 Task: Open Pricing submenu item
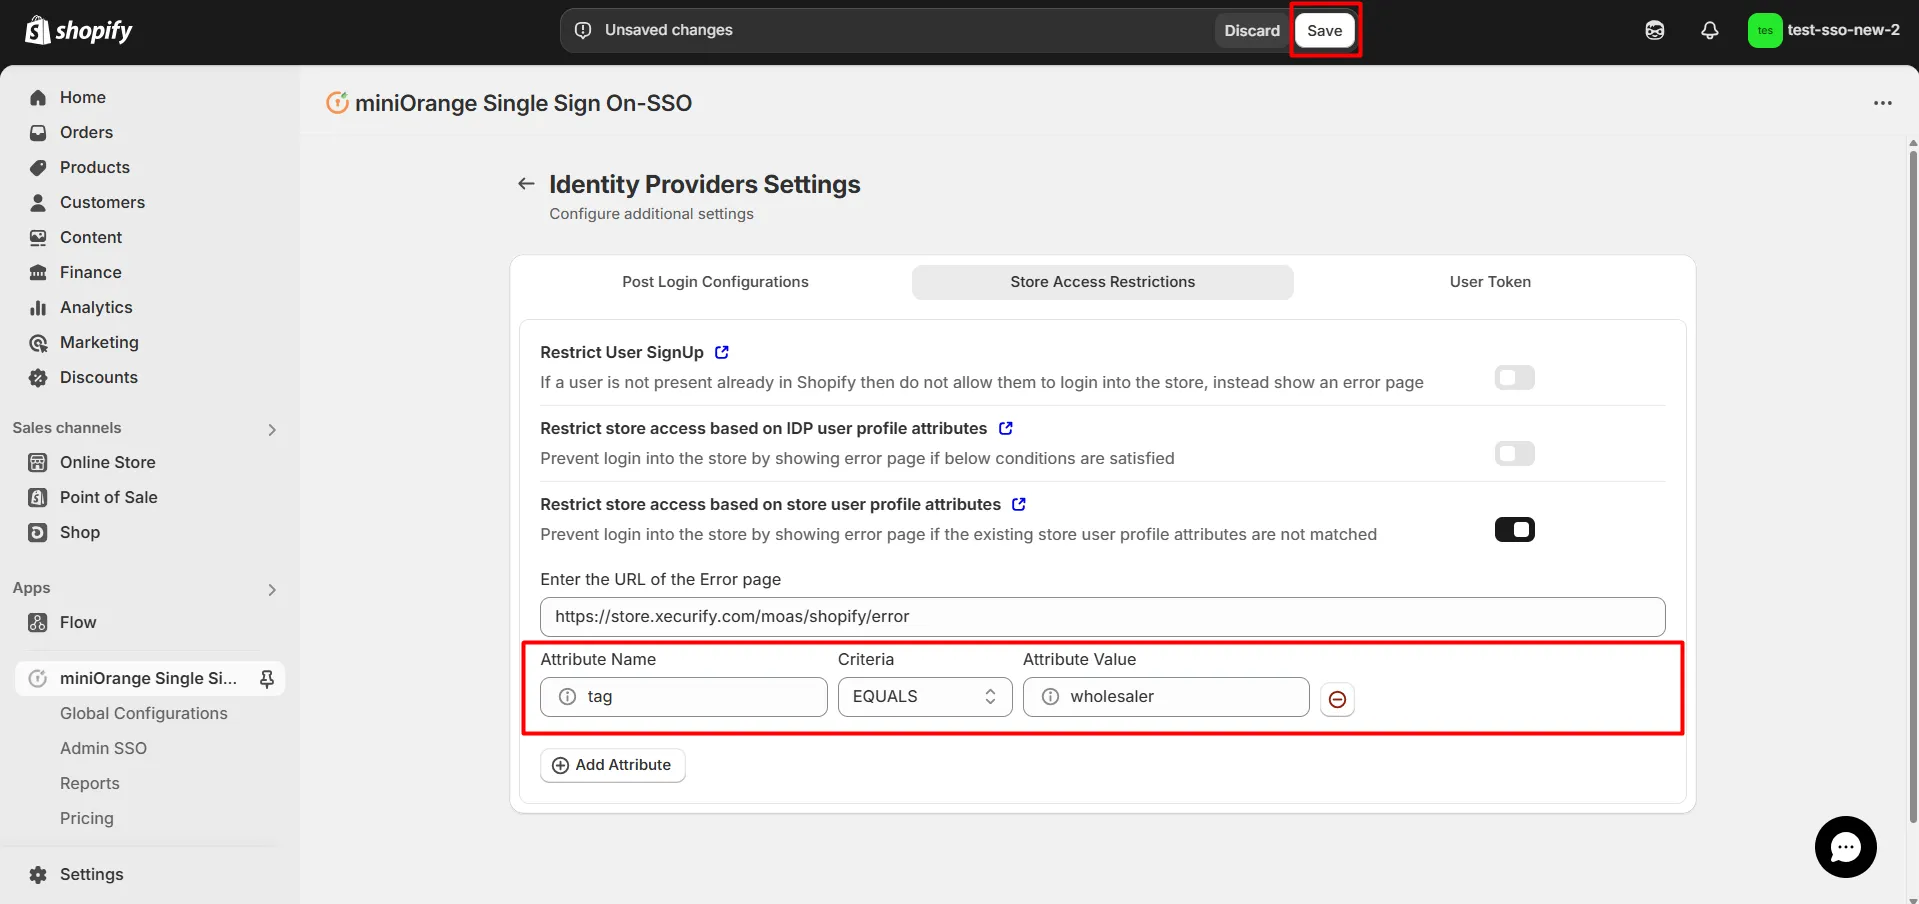[86, 818]
